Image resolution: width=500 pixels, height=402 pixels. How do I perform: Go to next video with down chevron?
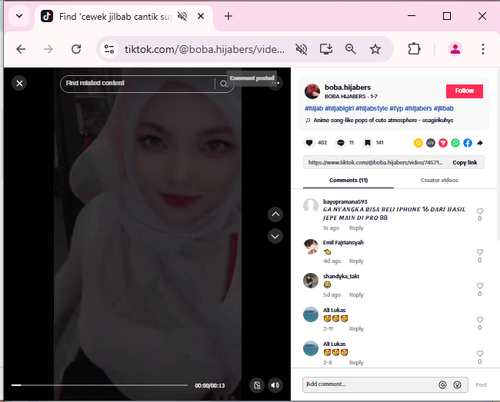(275, 236)
